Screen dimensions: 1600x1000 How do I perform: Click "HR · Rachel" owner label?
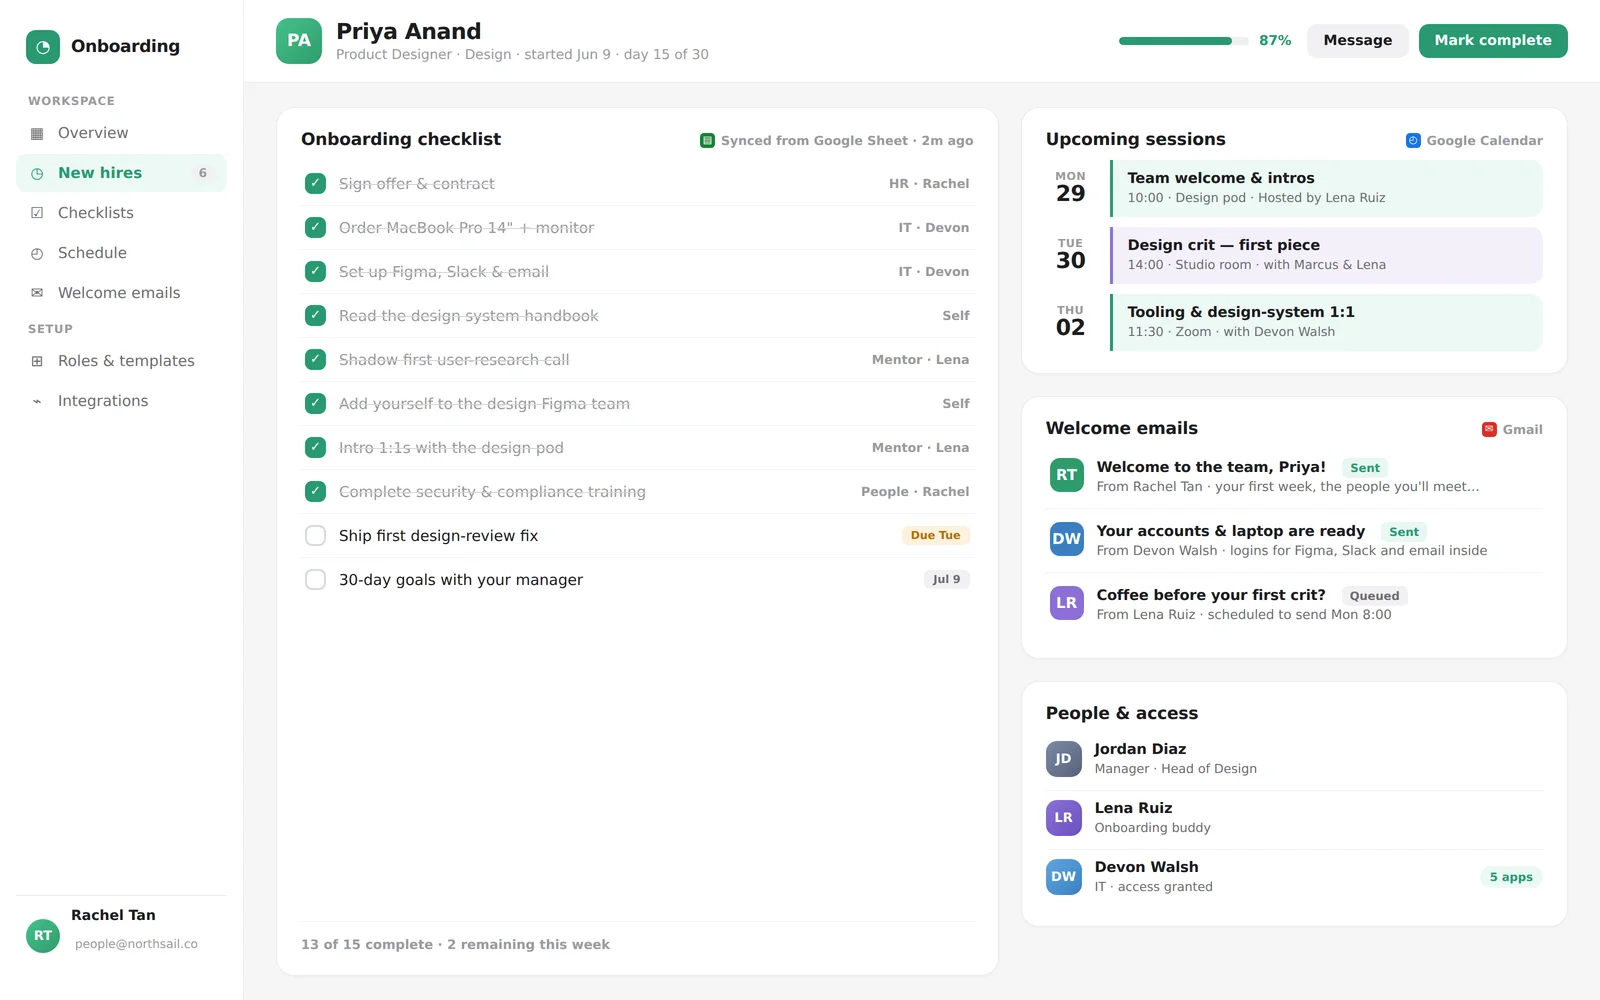coord(929,184)
